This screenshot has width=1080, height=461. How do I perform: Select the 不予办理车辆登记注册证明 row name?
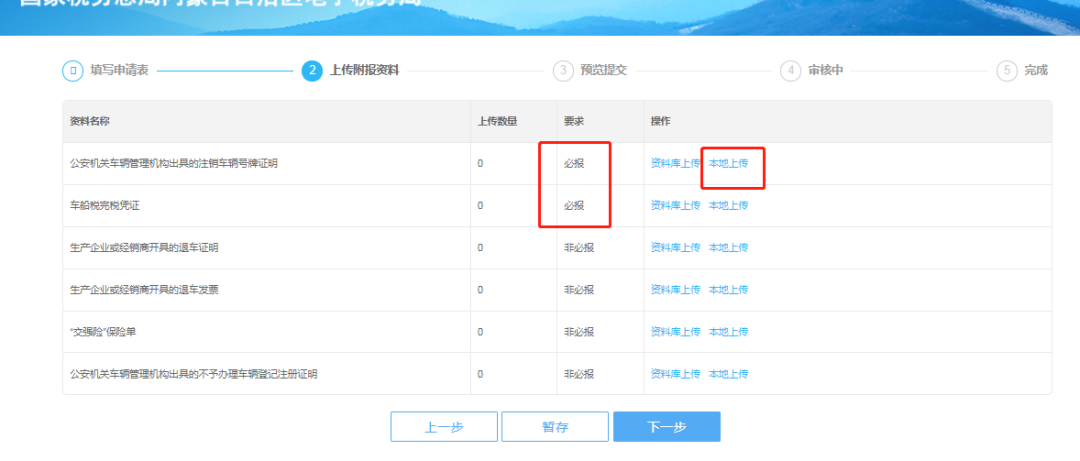(x=194, y=374)
